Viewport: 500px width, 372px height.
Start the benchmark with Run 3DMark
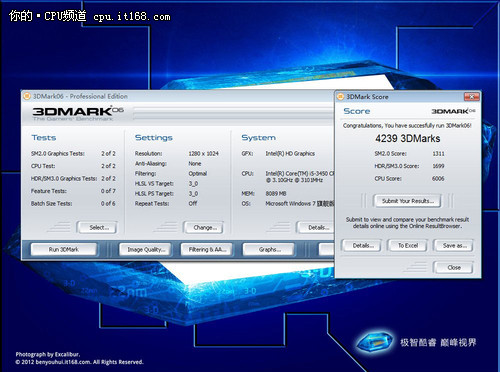click(64, 249)
